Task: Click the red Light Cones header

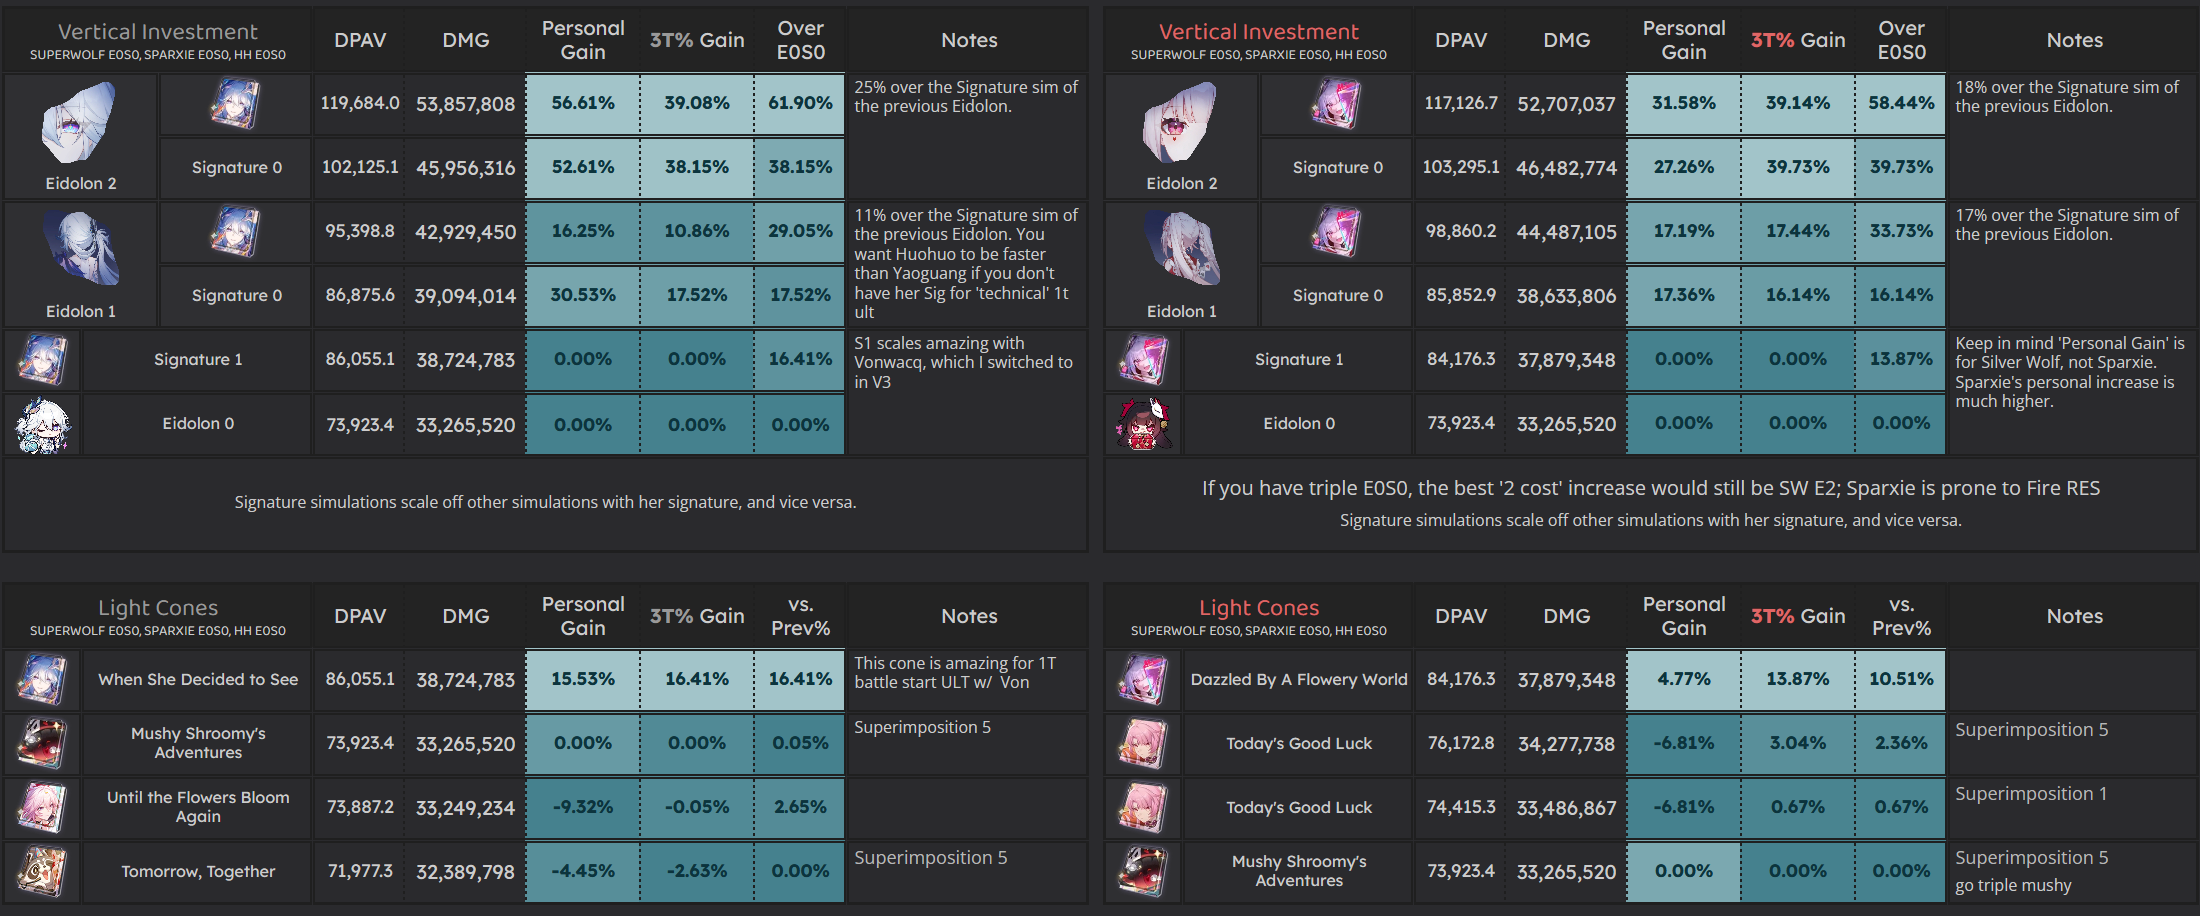Action: (1258, 608)
